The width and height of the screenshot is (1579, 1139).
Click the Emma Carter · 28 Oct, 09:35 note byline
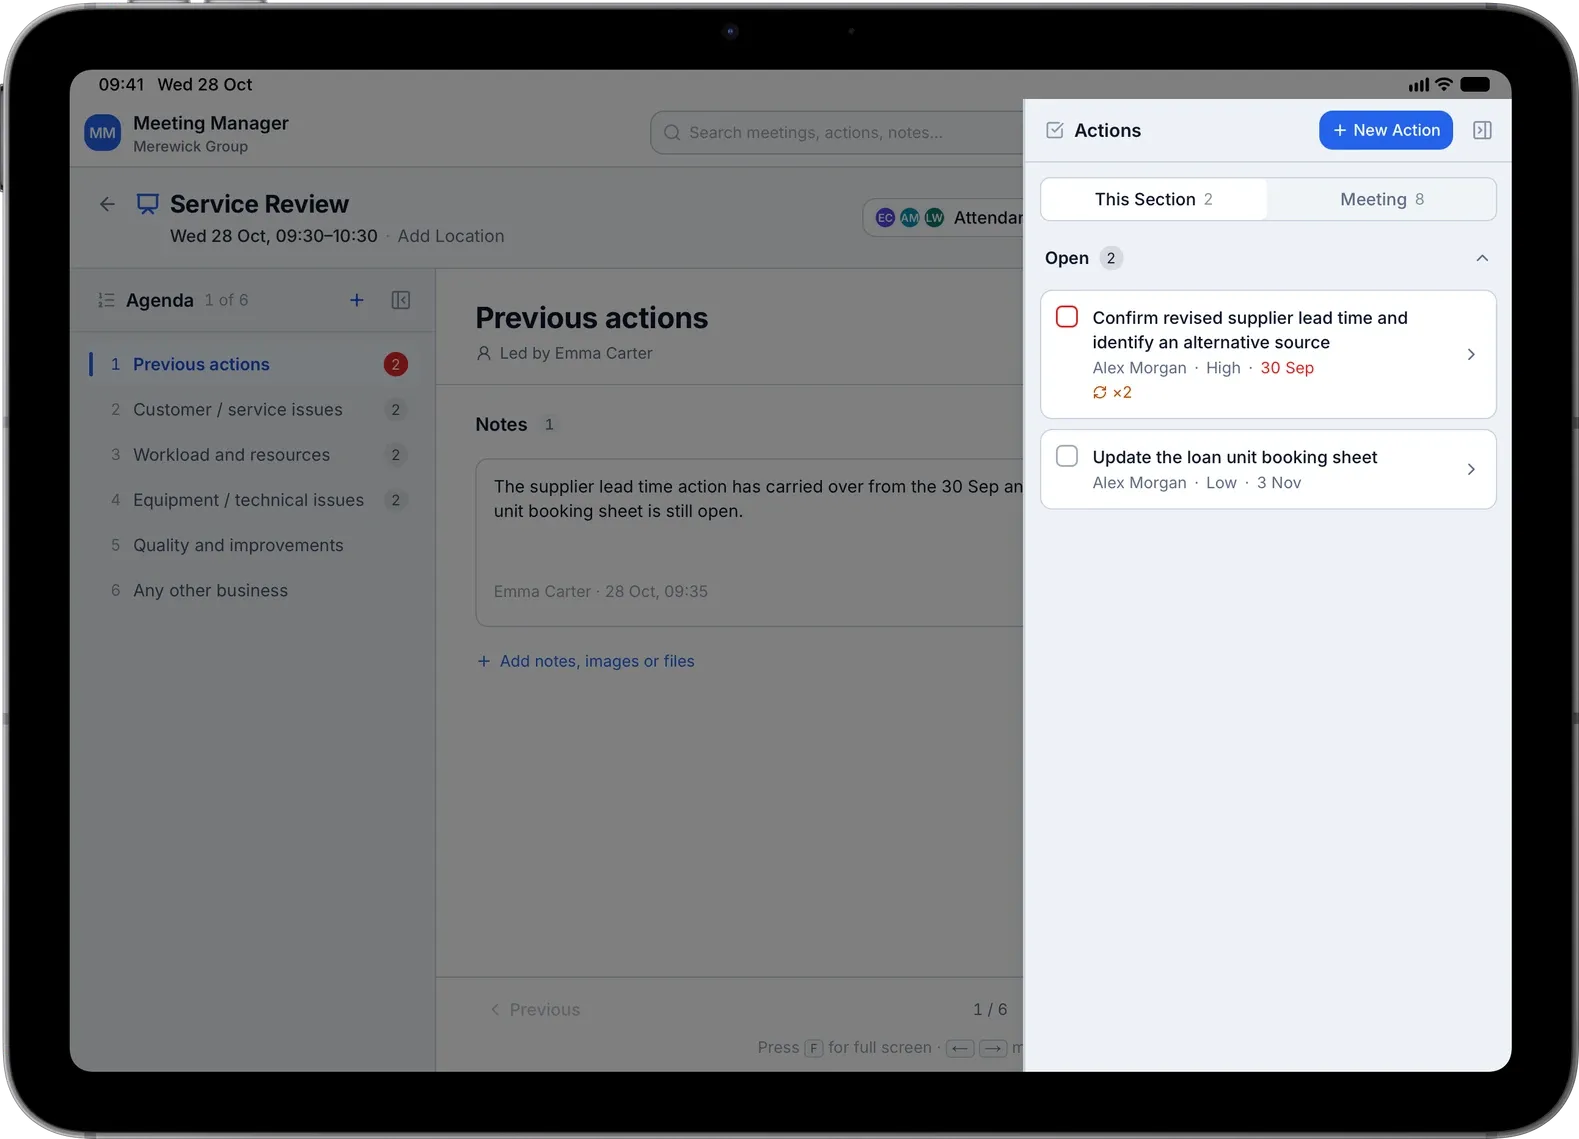601,591
